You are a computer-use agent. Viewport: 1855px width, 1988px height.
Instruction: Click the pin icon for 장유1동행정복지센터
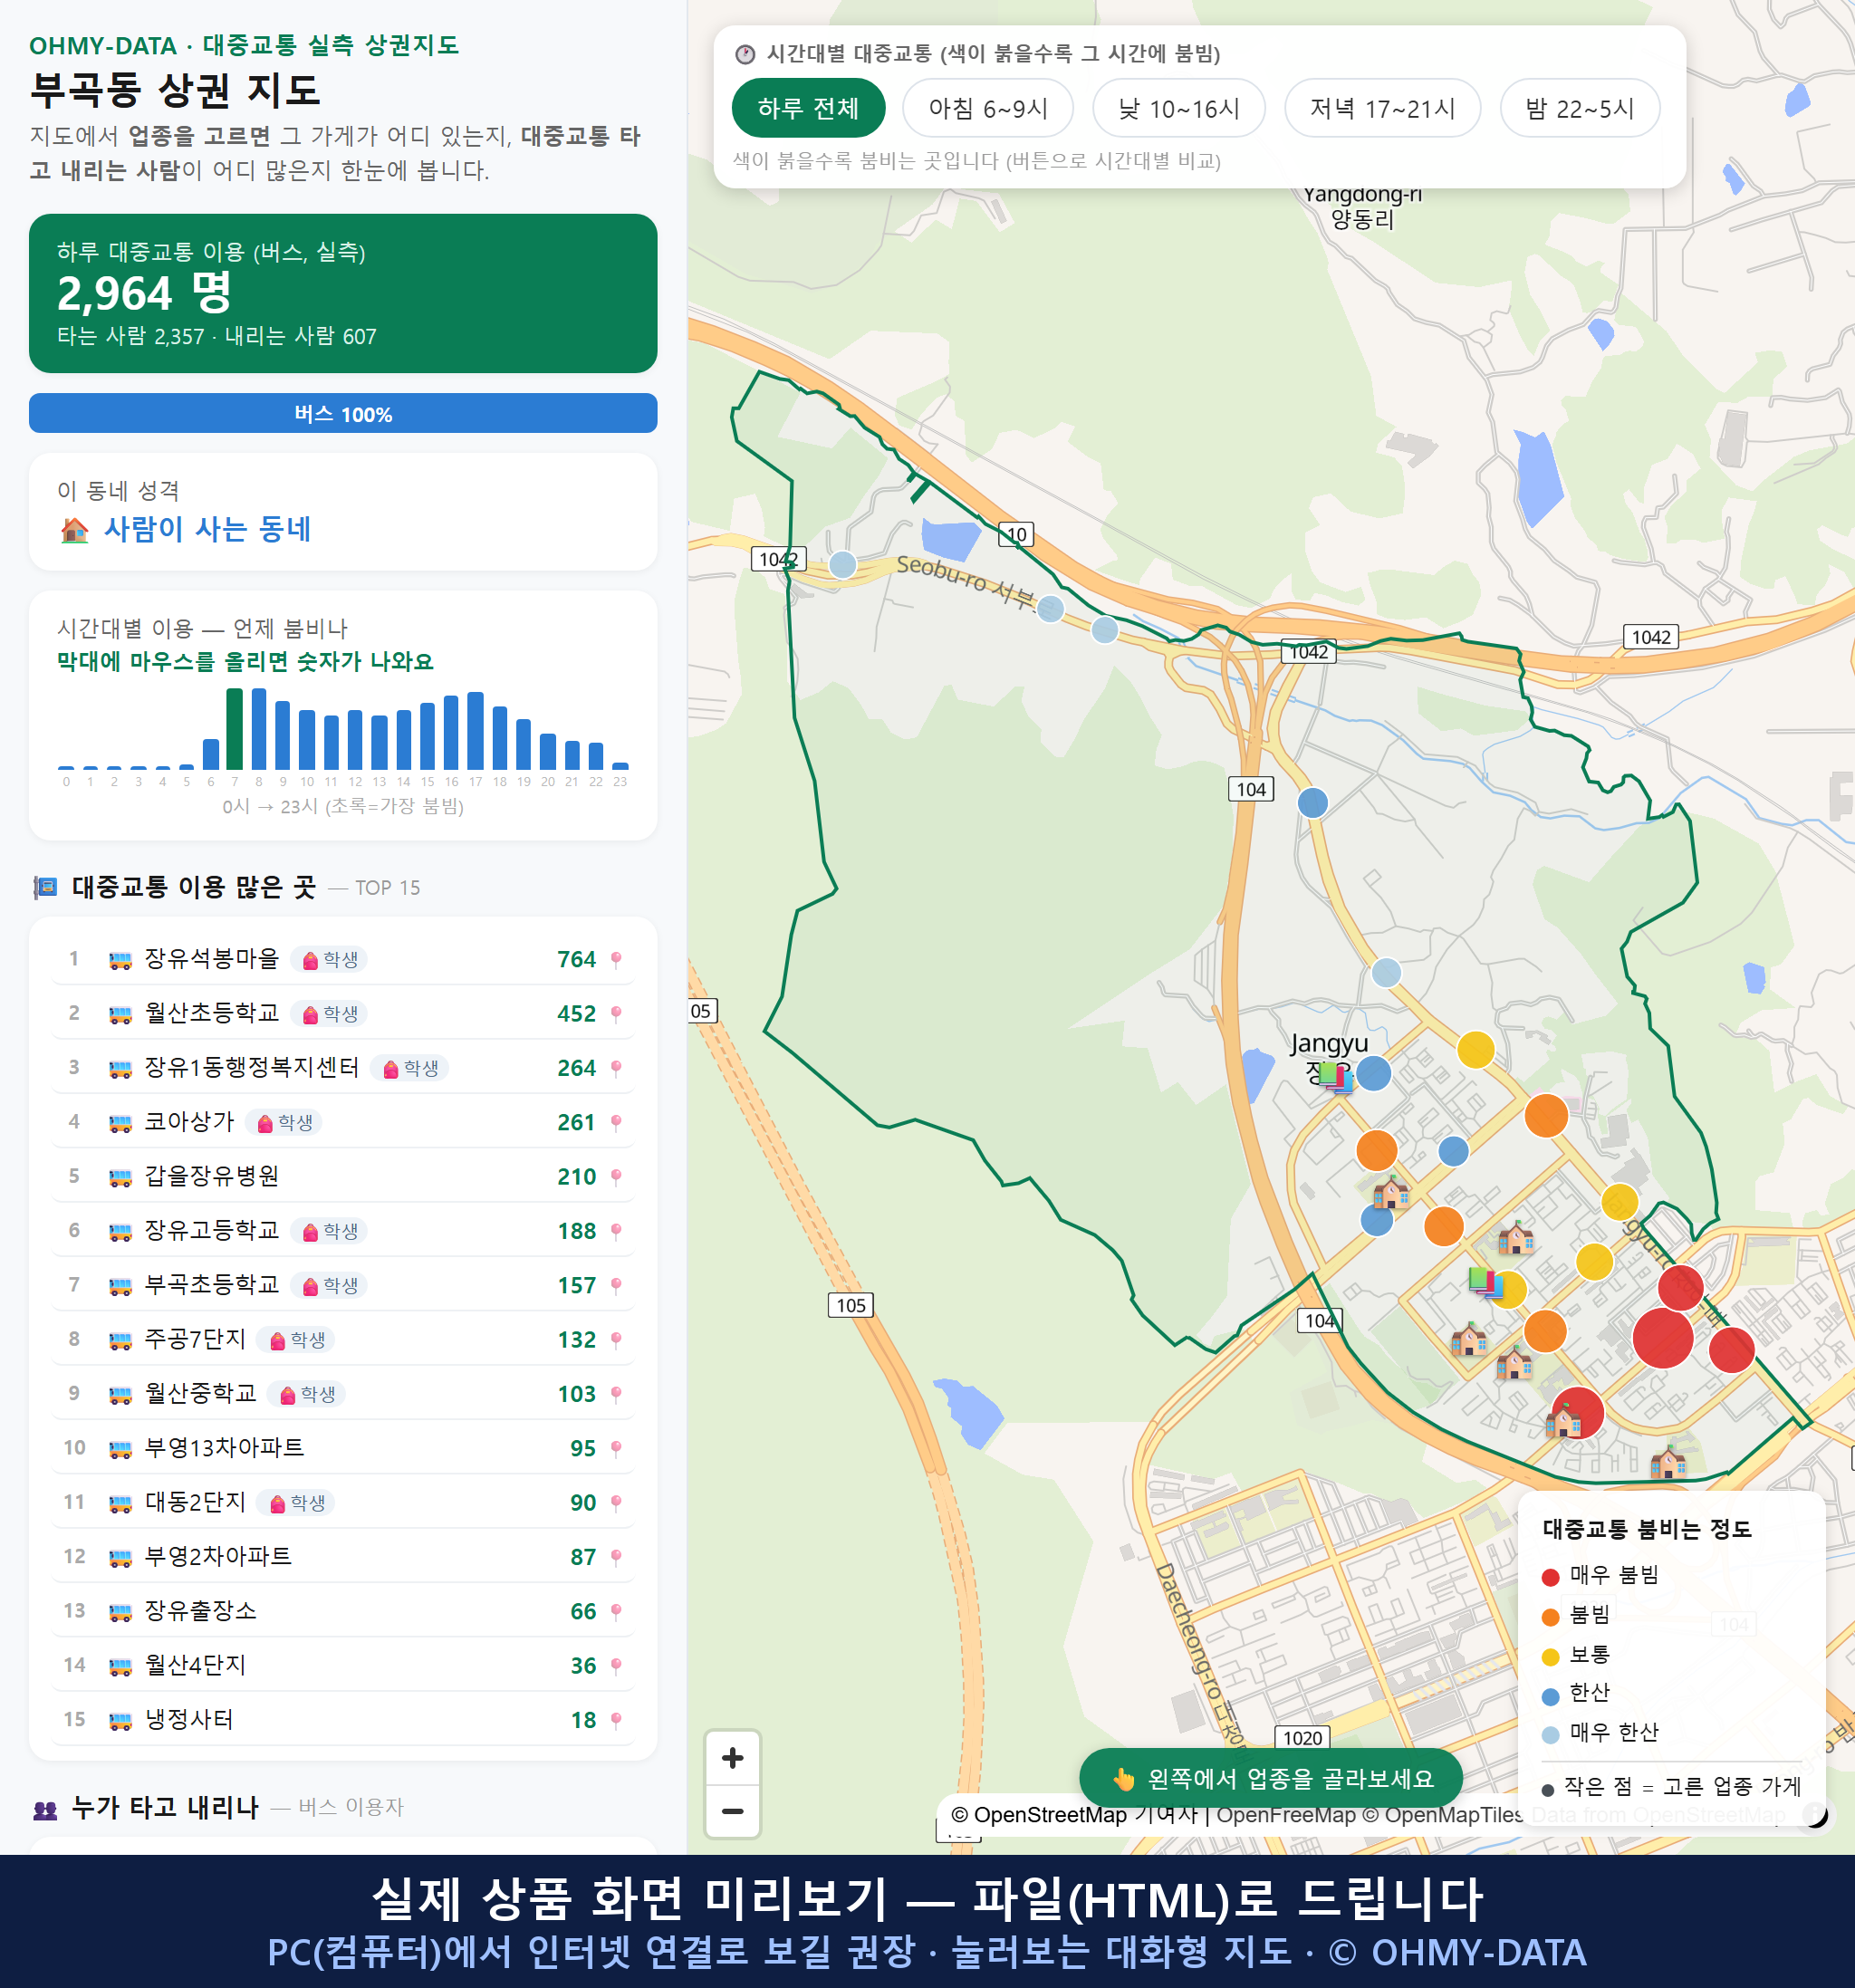pos(616,1068)
